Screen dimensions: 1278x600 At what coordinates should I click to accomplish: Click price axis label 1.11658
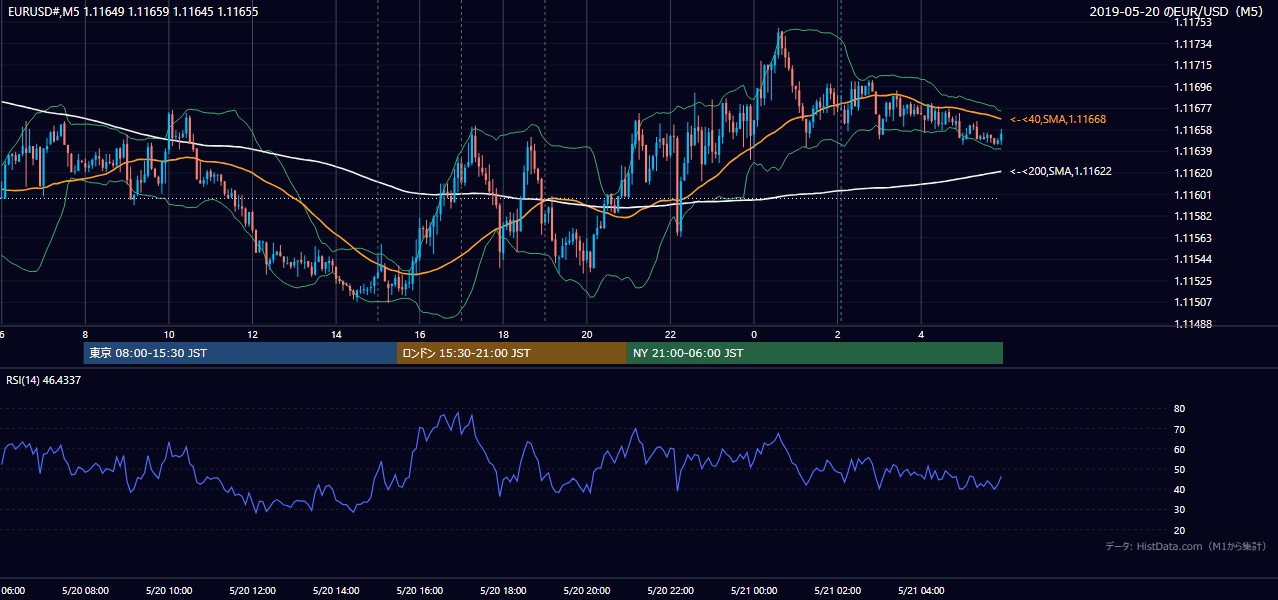coord(1192,130)
